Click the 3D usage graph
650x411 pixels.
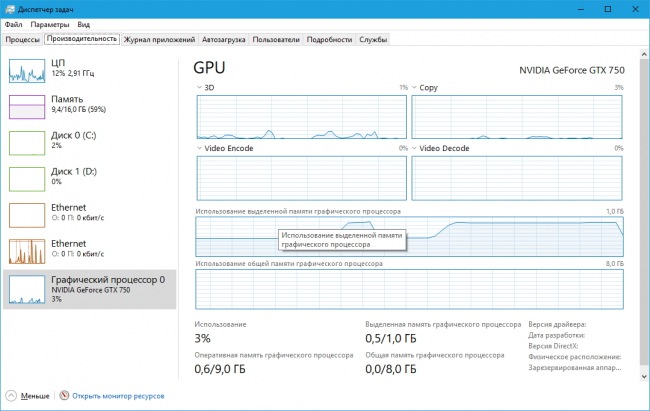coord(301,117)
